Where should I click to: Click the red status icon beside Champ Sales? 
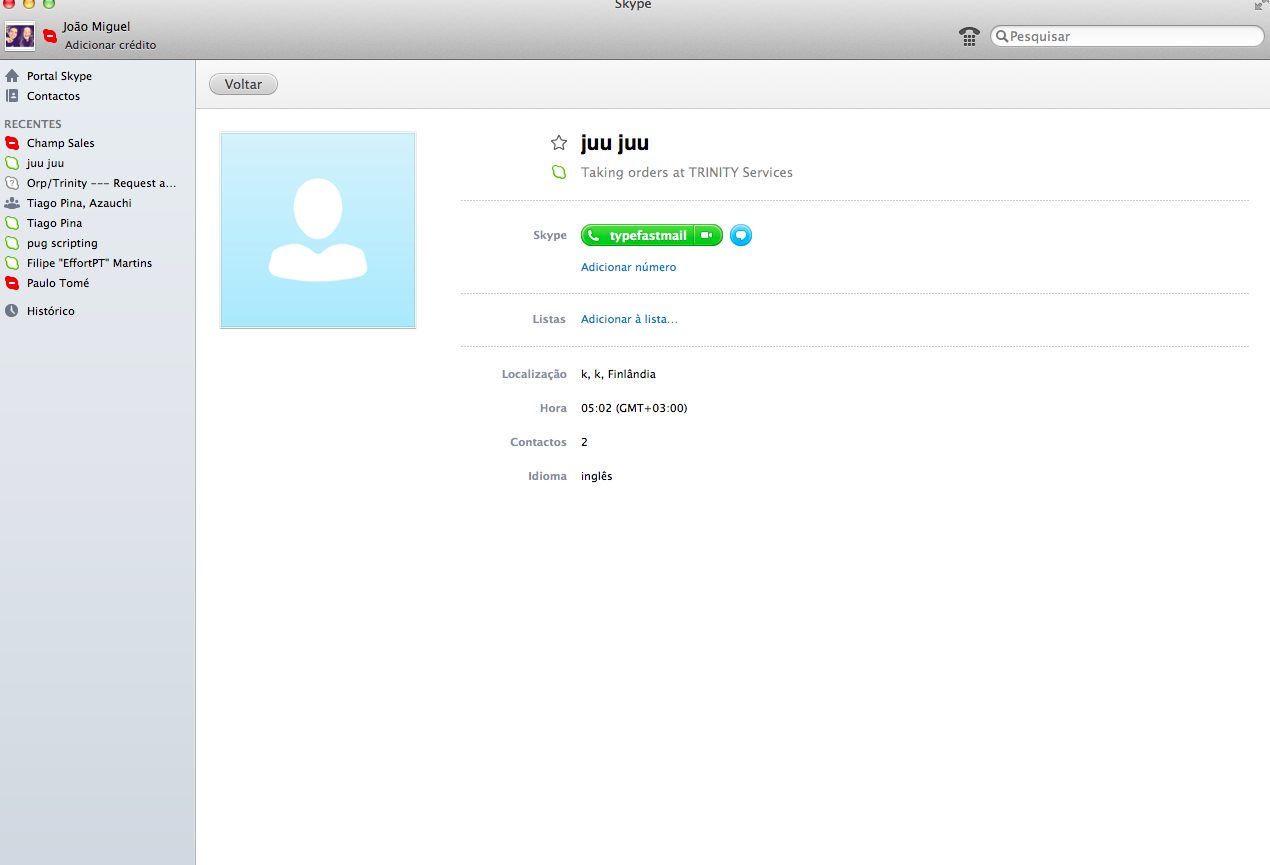12,143
